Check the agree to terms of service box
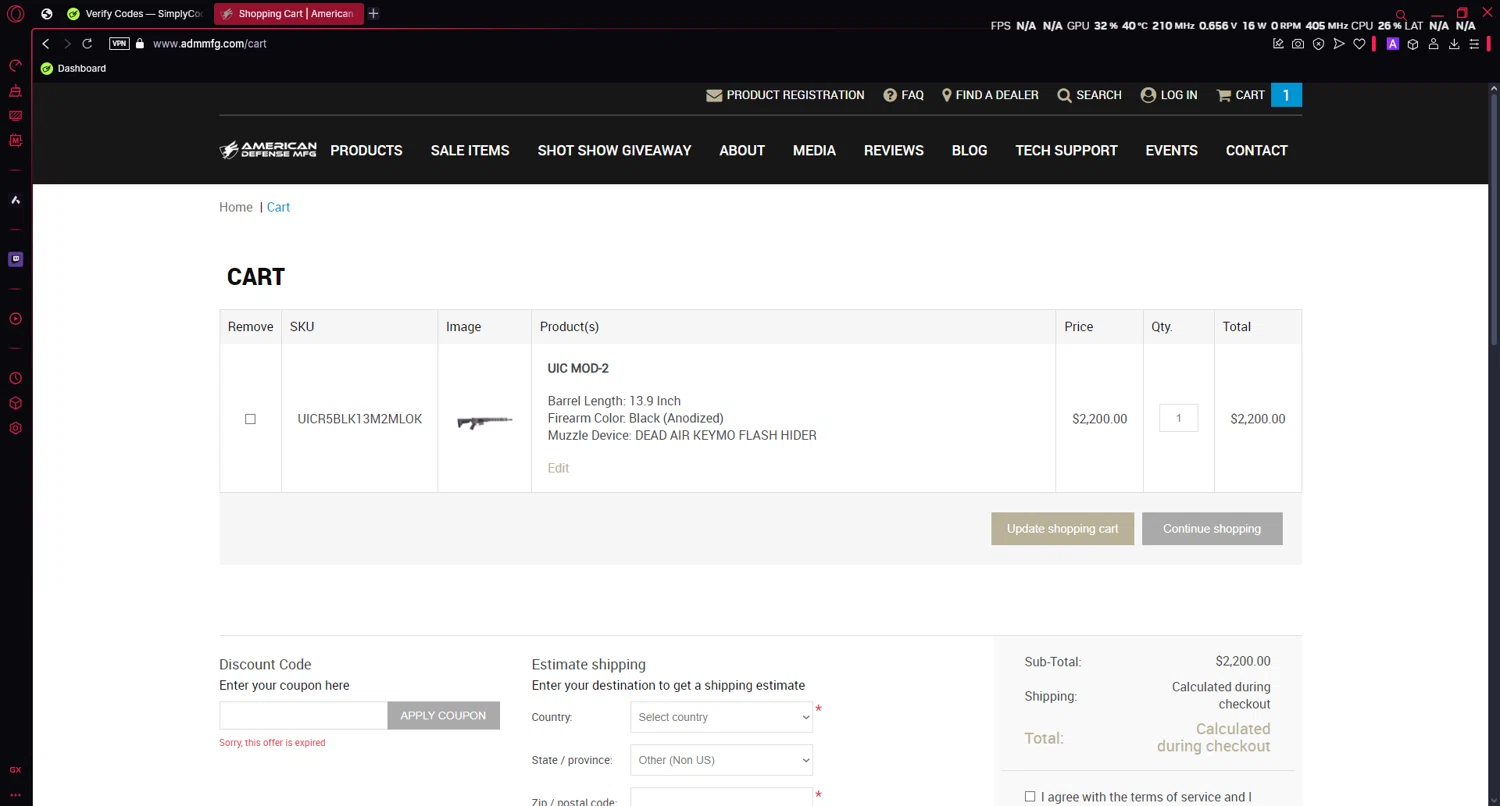 (x=1030, y=797)
